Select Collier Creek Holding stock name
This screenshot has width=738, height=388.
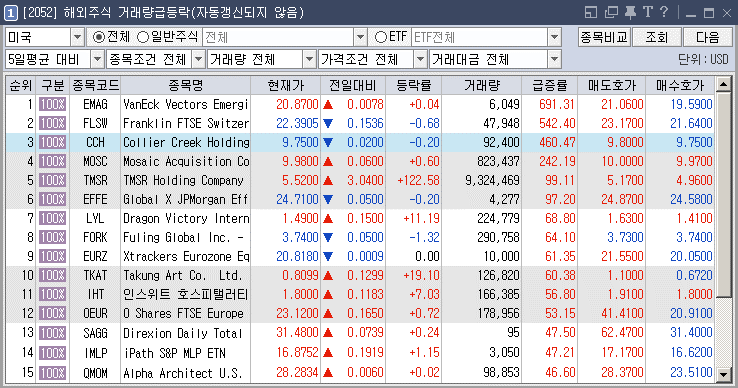click(x=186, y=142)
